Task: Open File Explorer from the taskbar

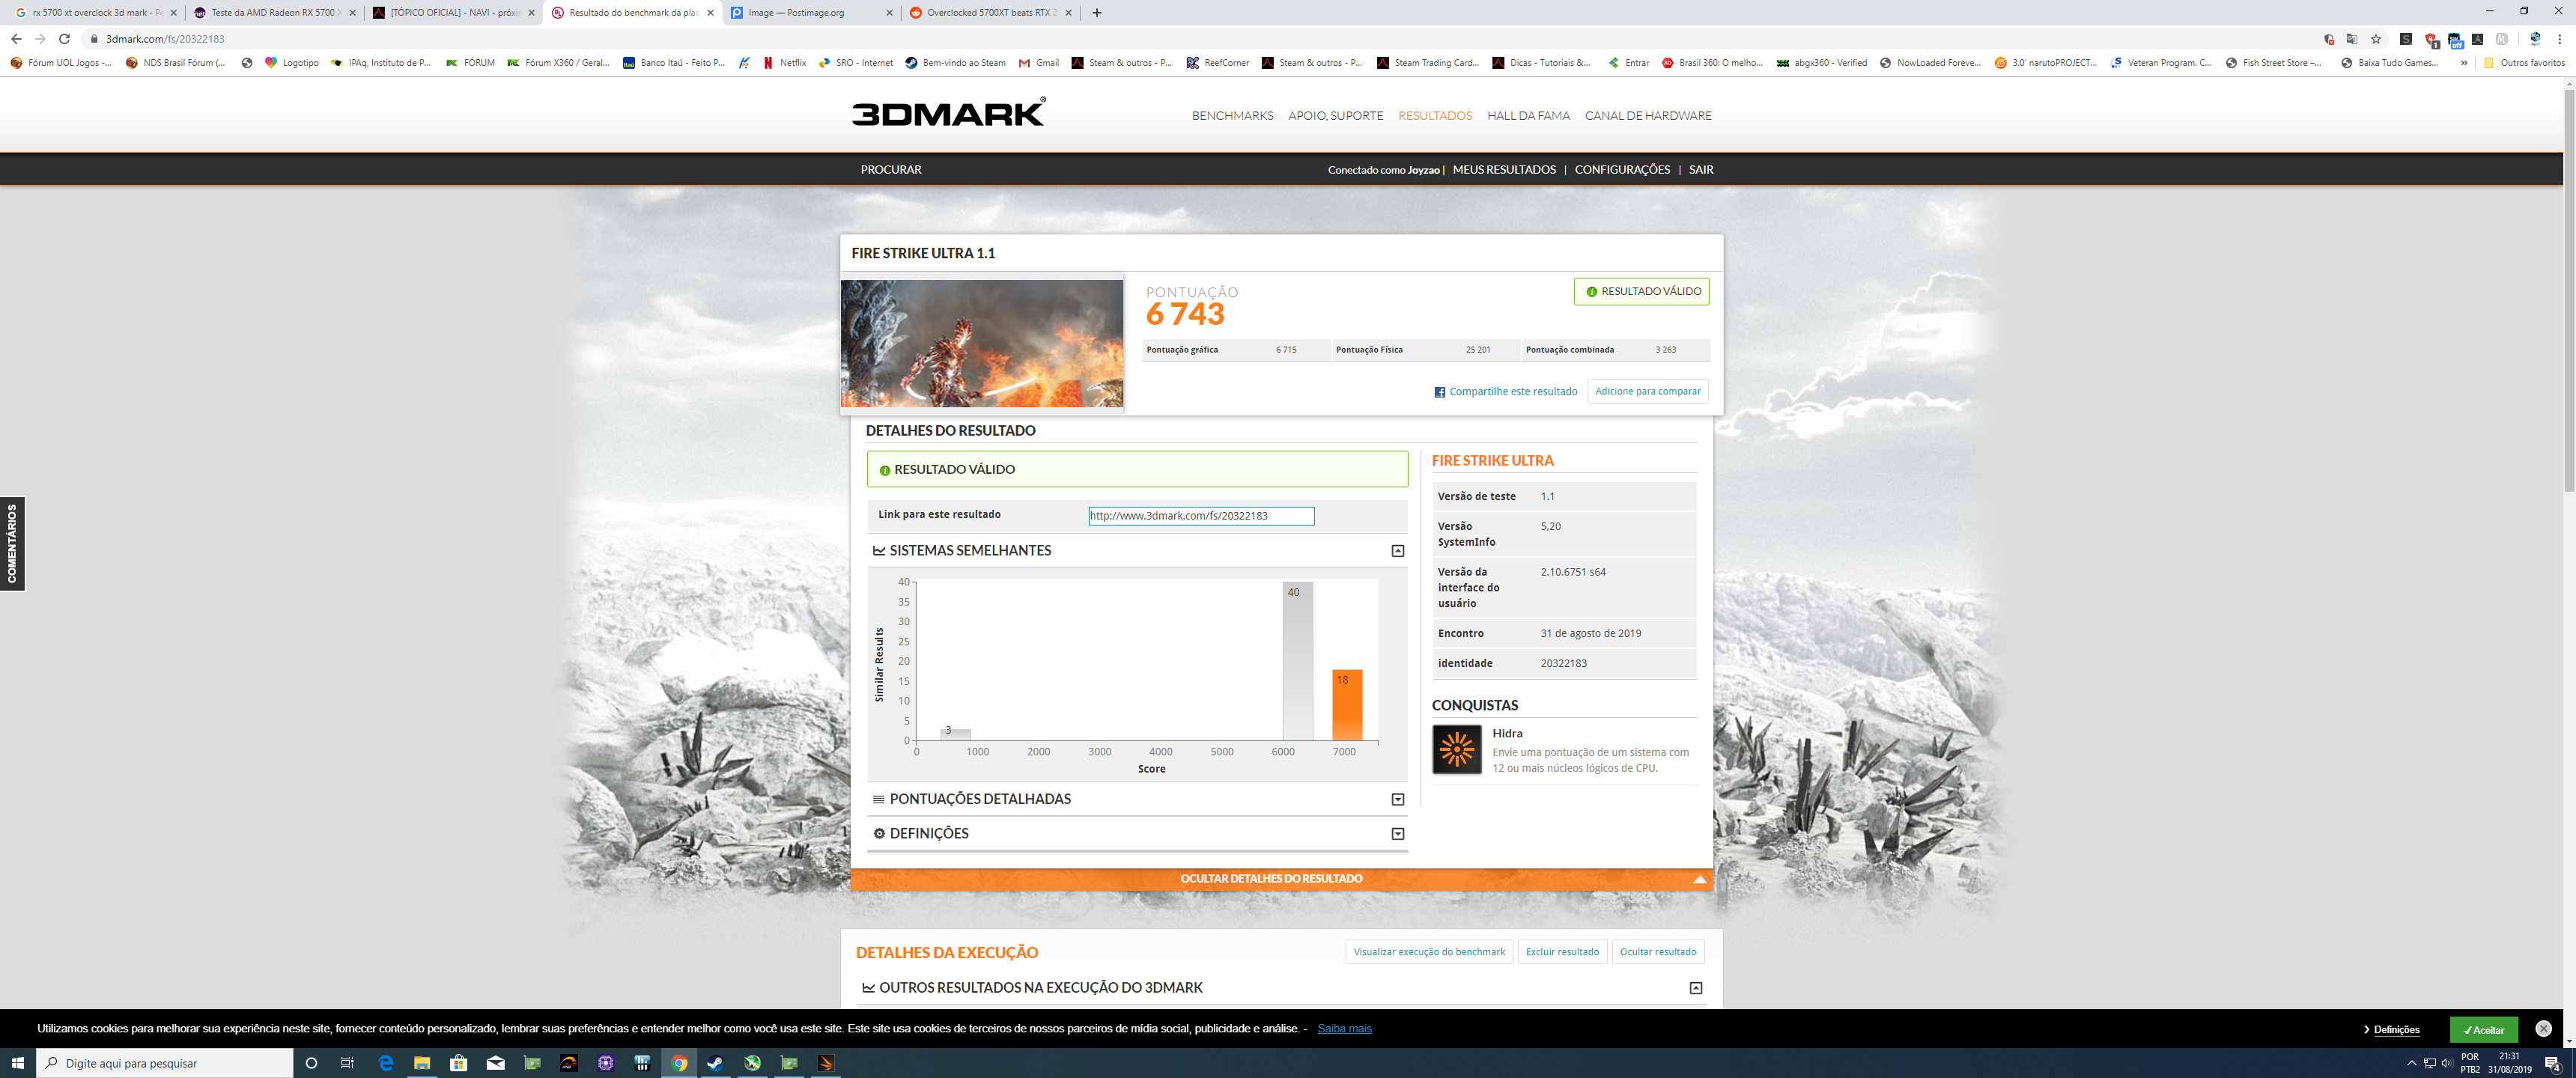Action: (422, 1063)
